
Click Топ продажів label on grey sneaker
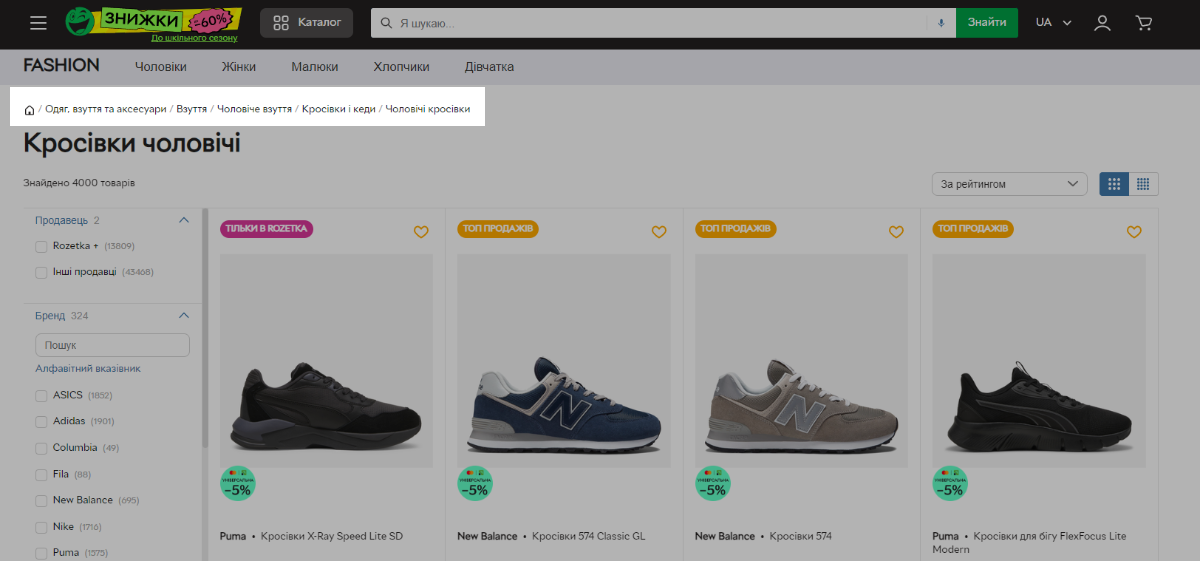click(x=735, y=229)
